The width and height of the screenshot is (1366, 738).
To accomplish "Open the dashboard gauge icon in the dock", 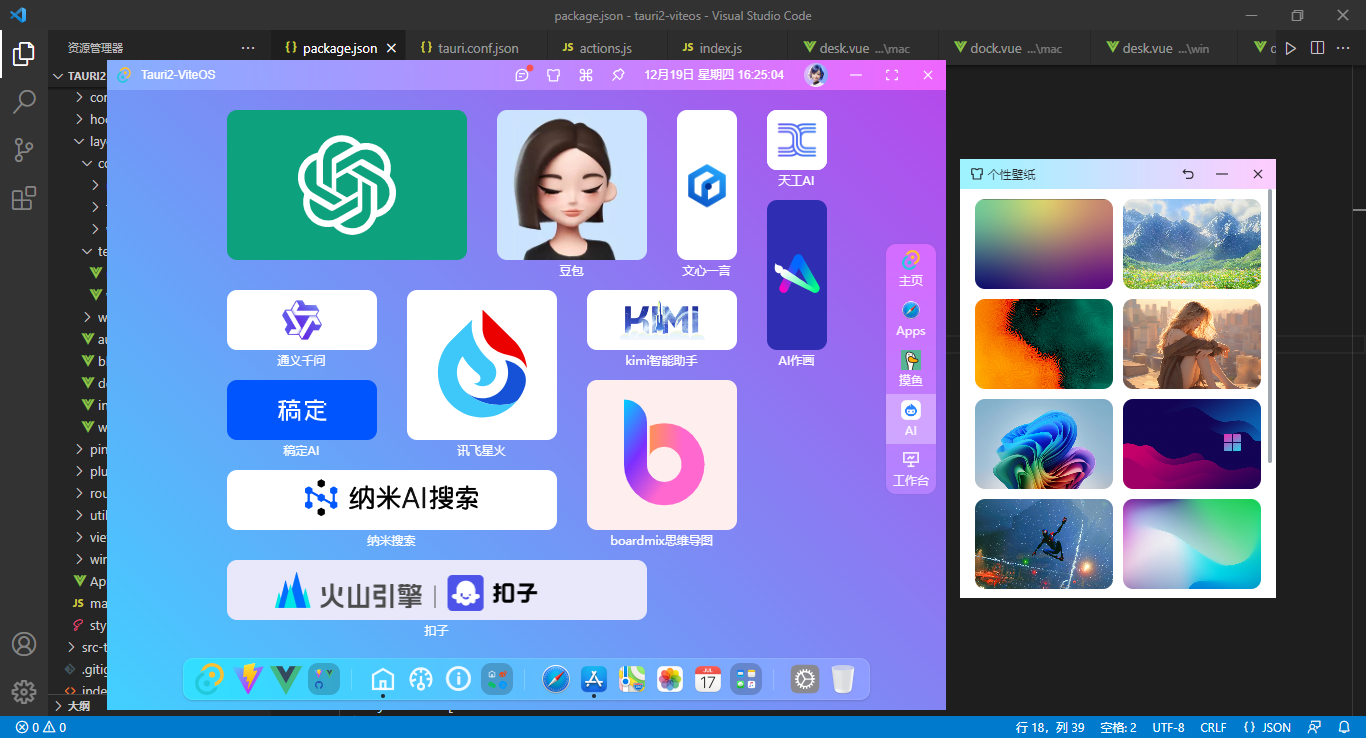I will coord(420,679).
